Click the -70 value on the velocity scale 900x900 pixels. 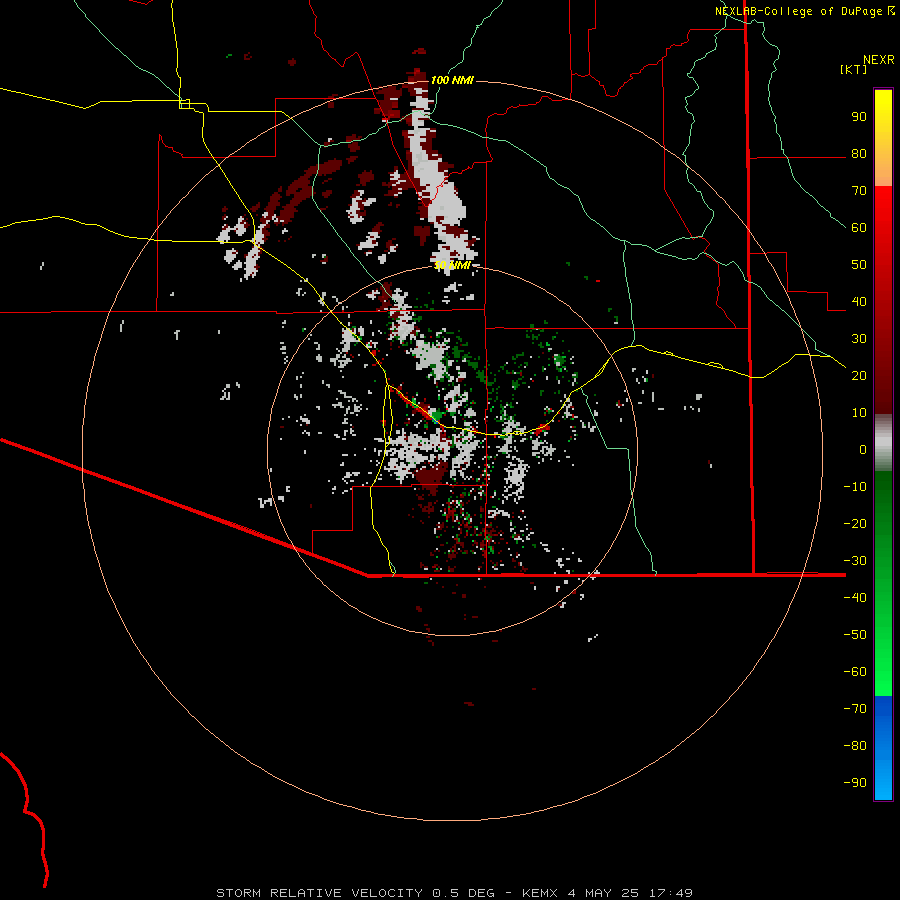(x=855, y=708)
